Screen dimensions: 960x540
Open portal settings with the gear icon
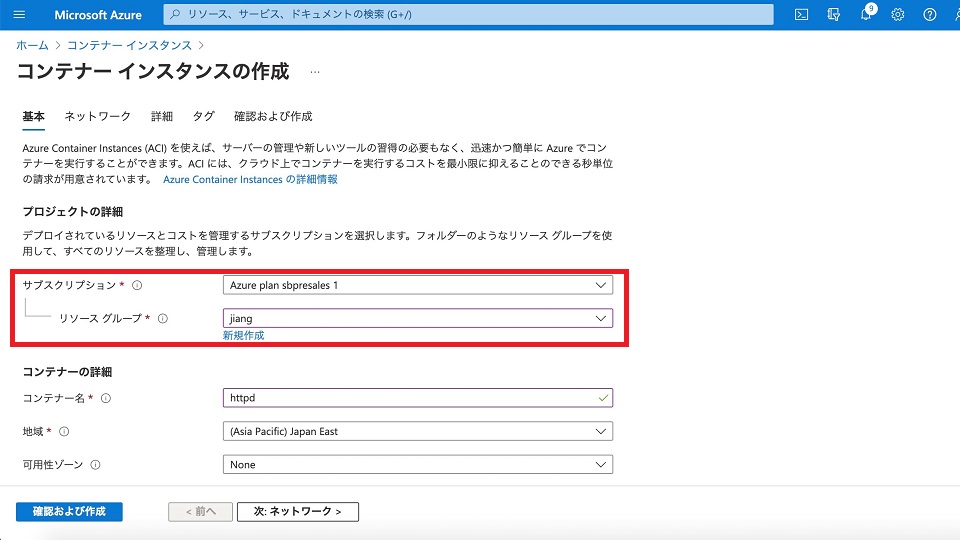[898, 15]
